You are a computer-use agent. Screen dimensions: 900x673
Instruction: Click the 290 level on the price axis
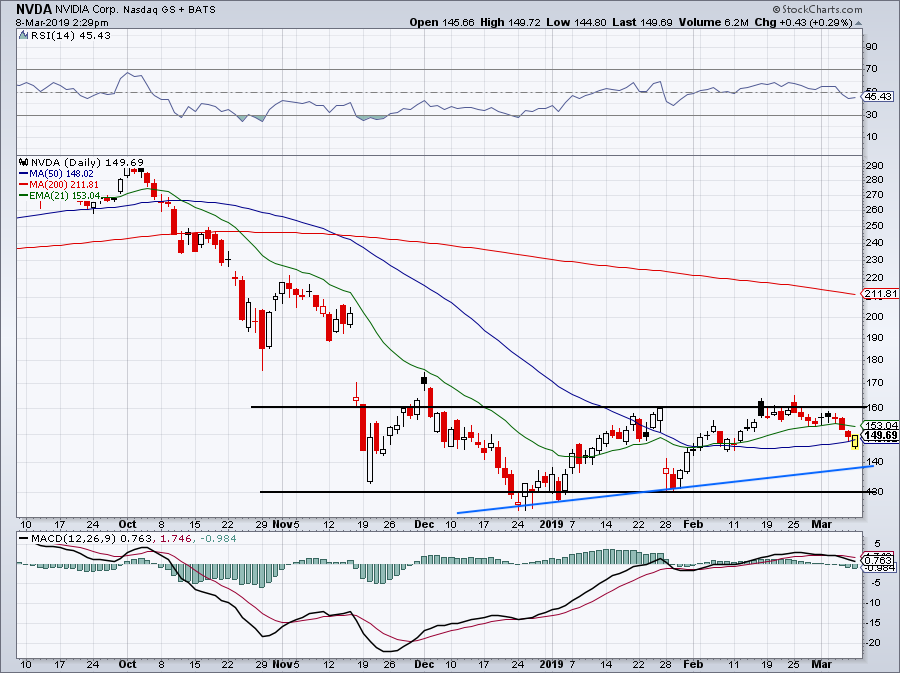(x=875, y=166)
